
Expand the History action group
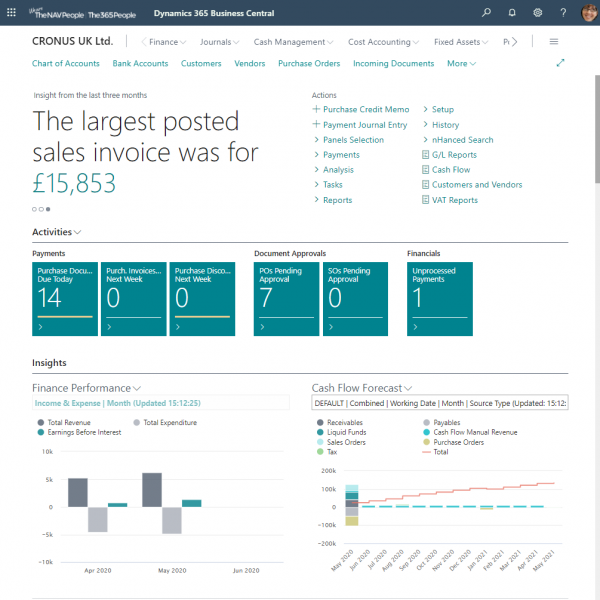pyautogui.click(x=441, y=125)
